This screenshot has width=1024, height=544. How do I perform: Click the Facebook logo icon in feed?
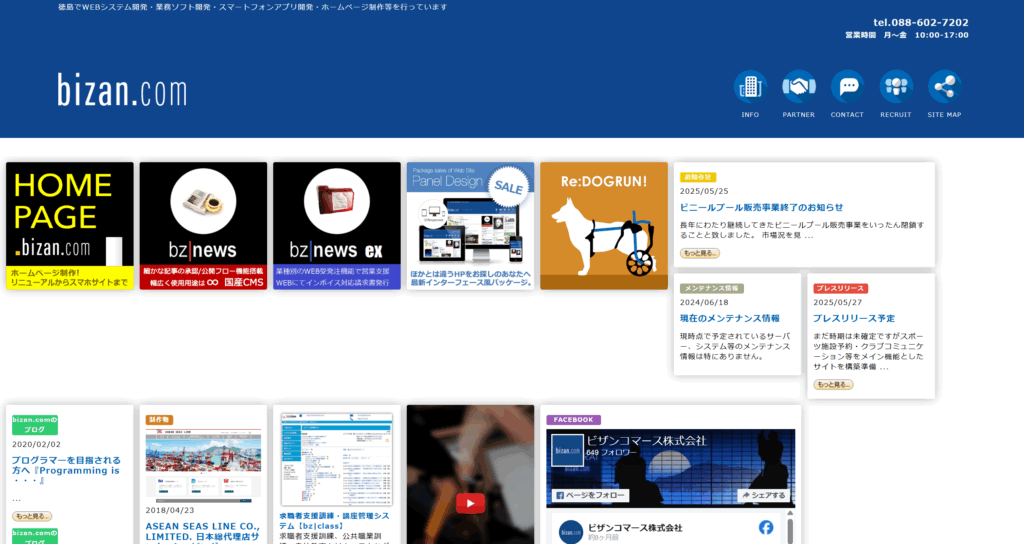click(x=766, y=527)
